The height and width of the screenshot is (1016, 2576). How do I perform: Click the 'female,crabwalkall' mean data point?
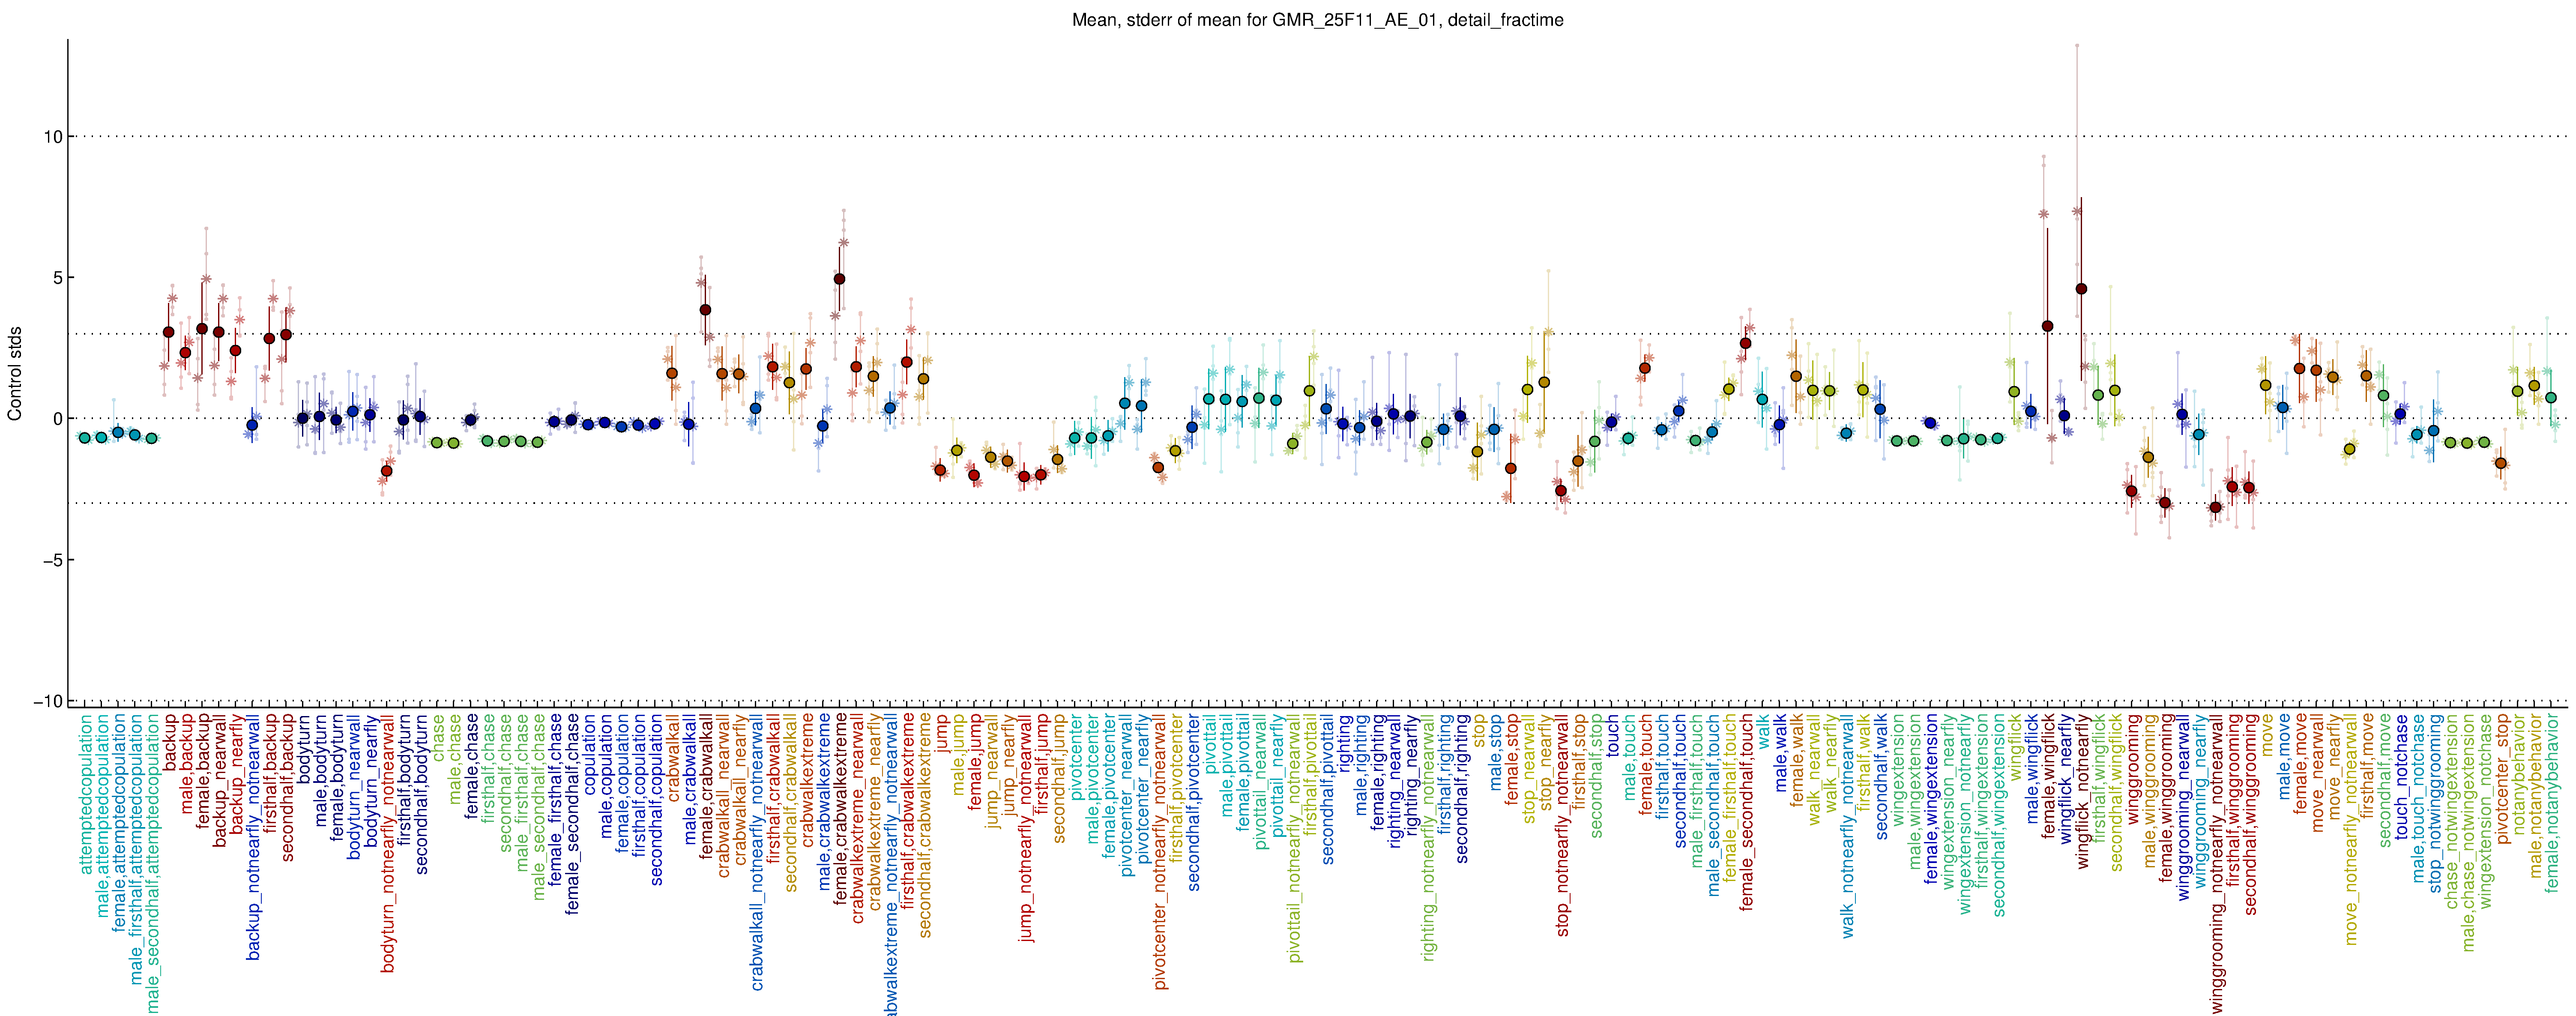tap(705, 310)
